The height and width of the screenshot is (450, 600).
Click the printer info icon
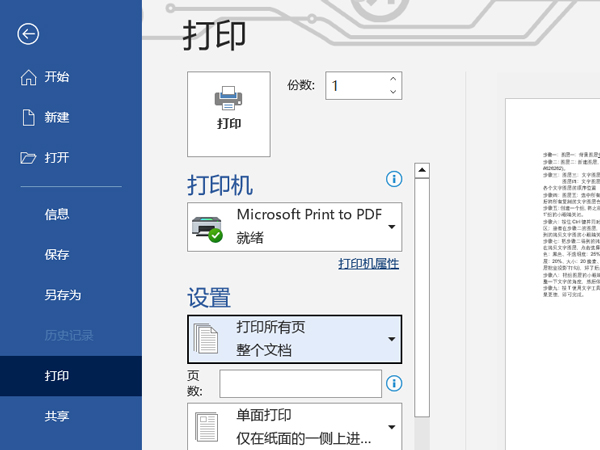click(x=393, y=179)
